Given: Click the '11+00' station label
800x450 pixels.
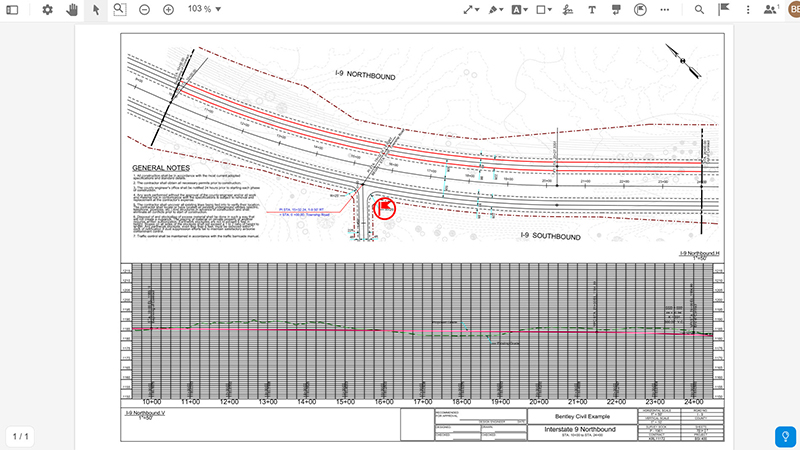Looking at the screenshot, I should 190,402.
